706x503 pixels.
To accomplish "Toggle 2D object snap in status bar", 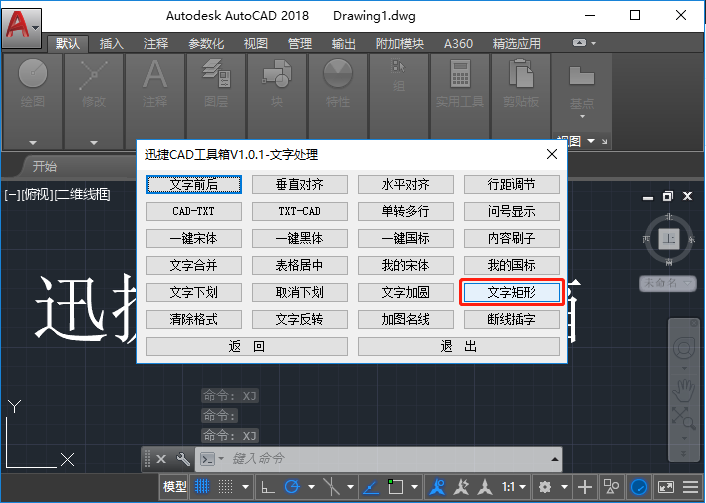I will 395,487.
